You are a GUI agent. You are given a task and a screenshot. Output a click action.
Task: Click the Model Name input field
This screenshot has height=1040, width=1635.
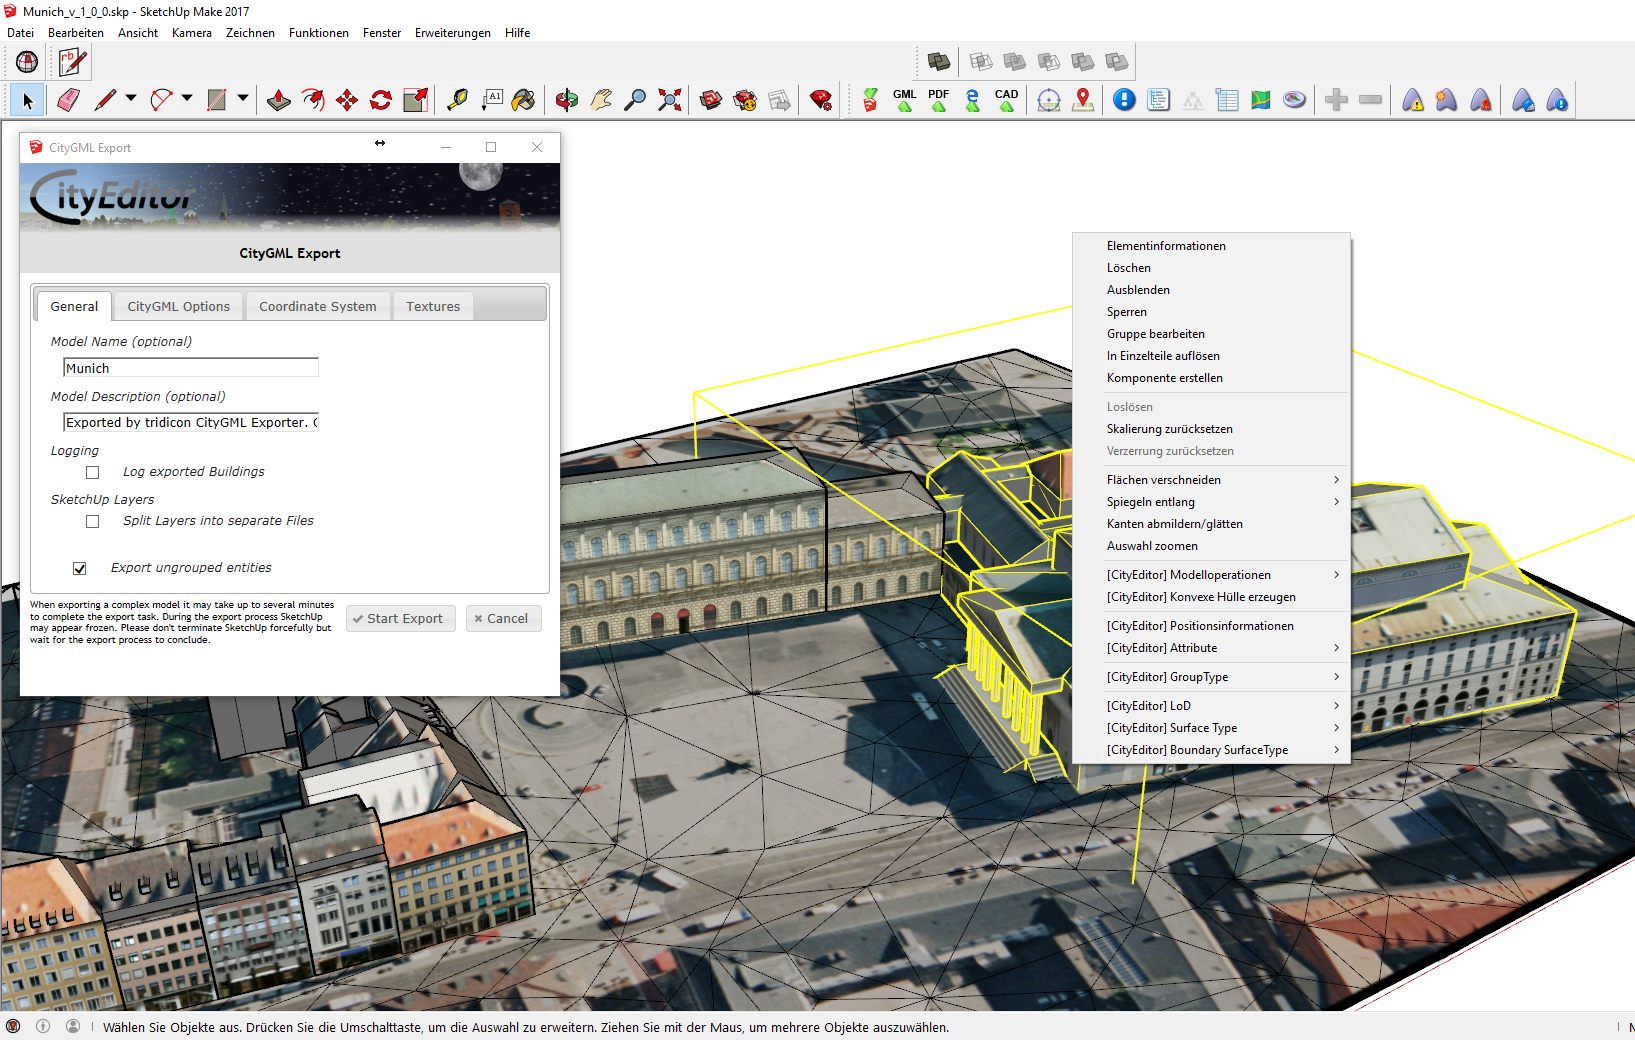(191, 368)
